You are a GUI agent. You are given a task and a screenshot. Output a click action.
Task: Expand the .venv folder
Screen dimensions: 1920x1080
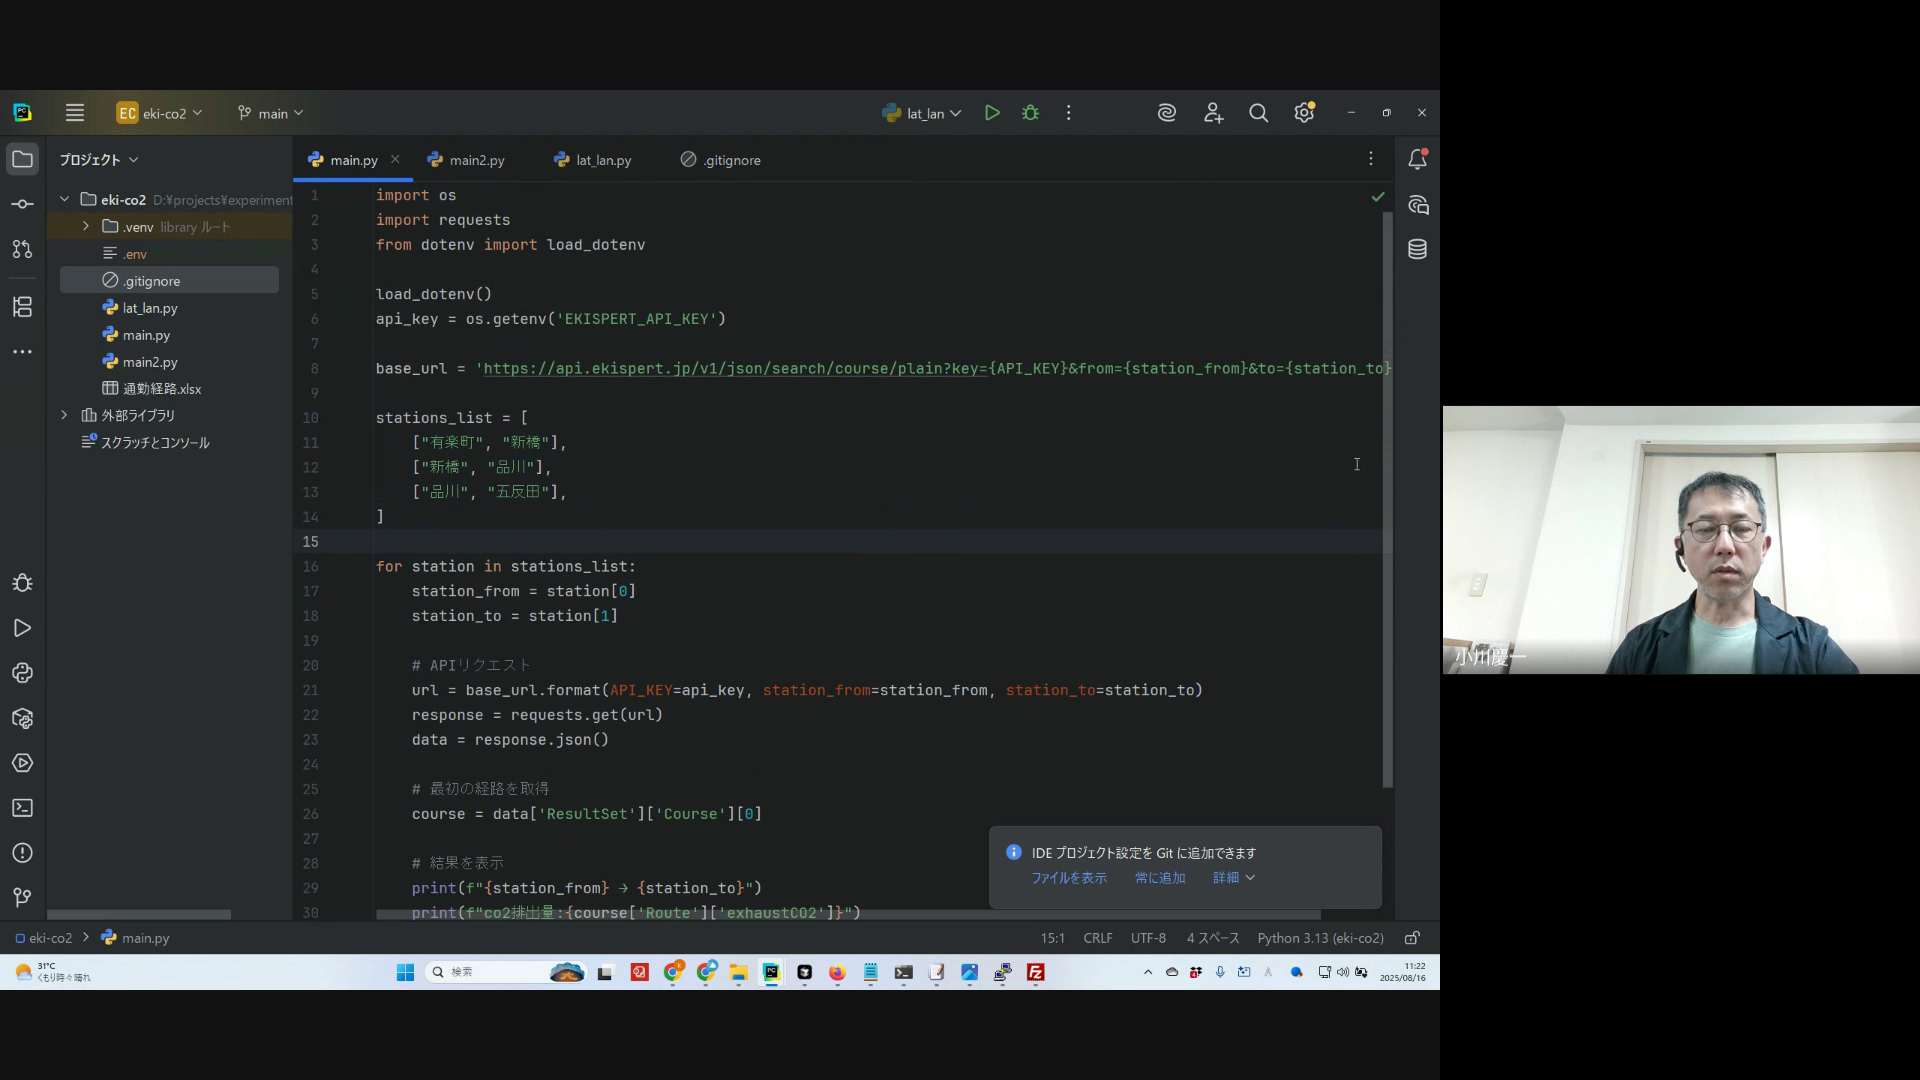[x=86, y=227]
